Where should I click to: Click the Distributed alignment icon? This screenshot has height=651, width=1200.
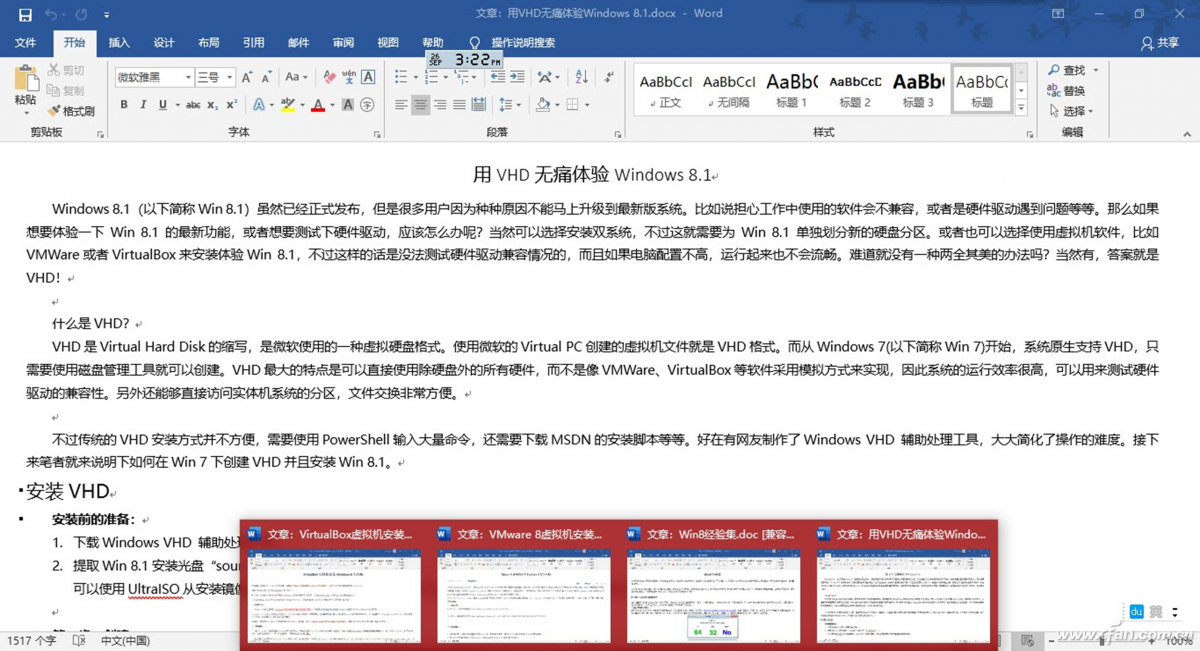pos(479,104)
